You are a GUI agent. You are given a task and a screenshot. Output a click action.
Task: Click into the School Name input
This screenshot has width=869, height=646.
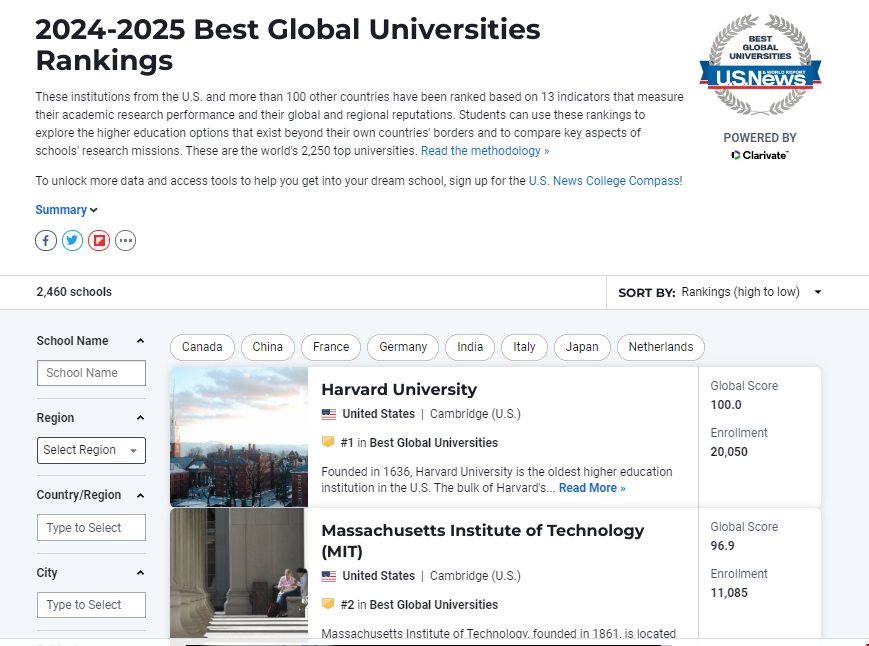pyautogui.click(x=91, y=373)
